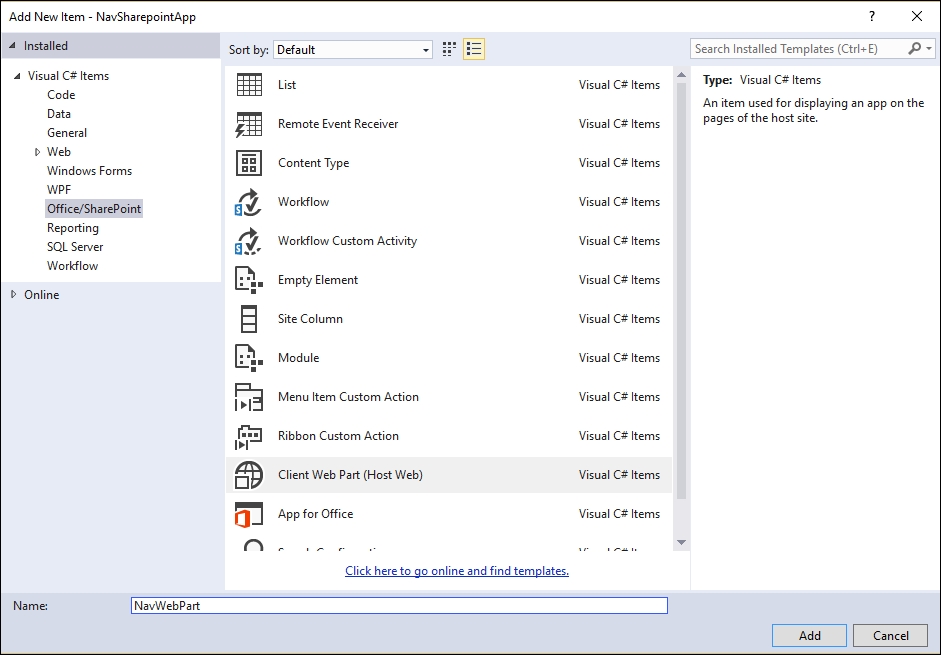941x655 pixels.
Task: Click the Name input field
Action: (399, 605)
